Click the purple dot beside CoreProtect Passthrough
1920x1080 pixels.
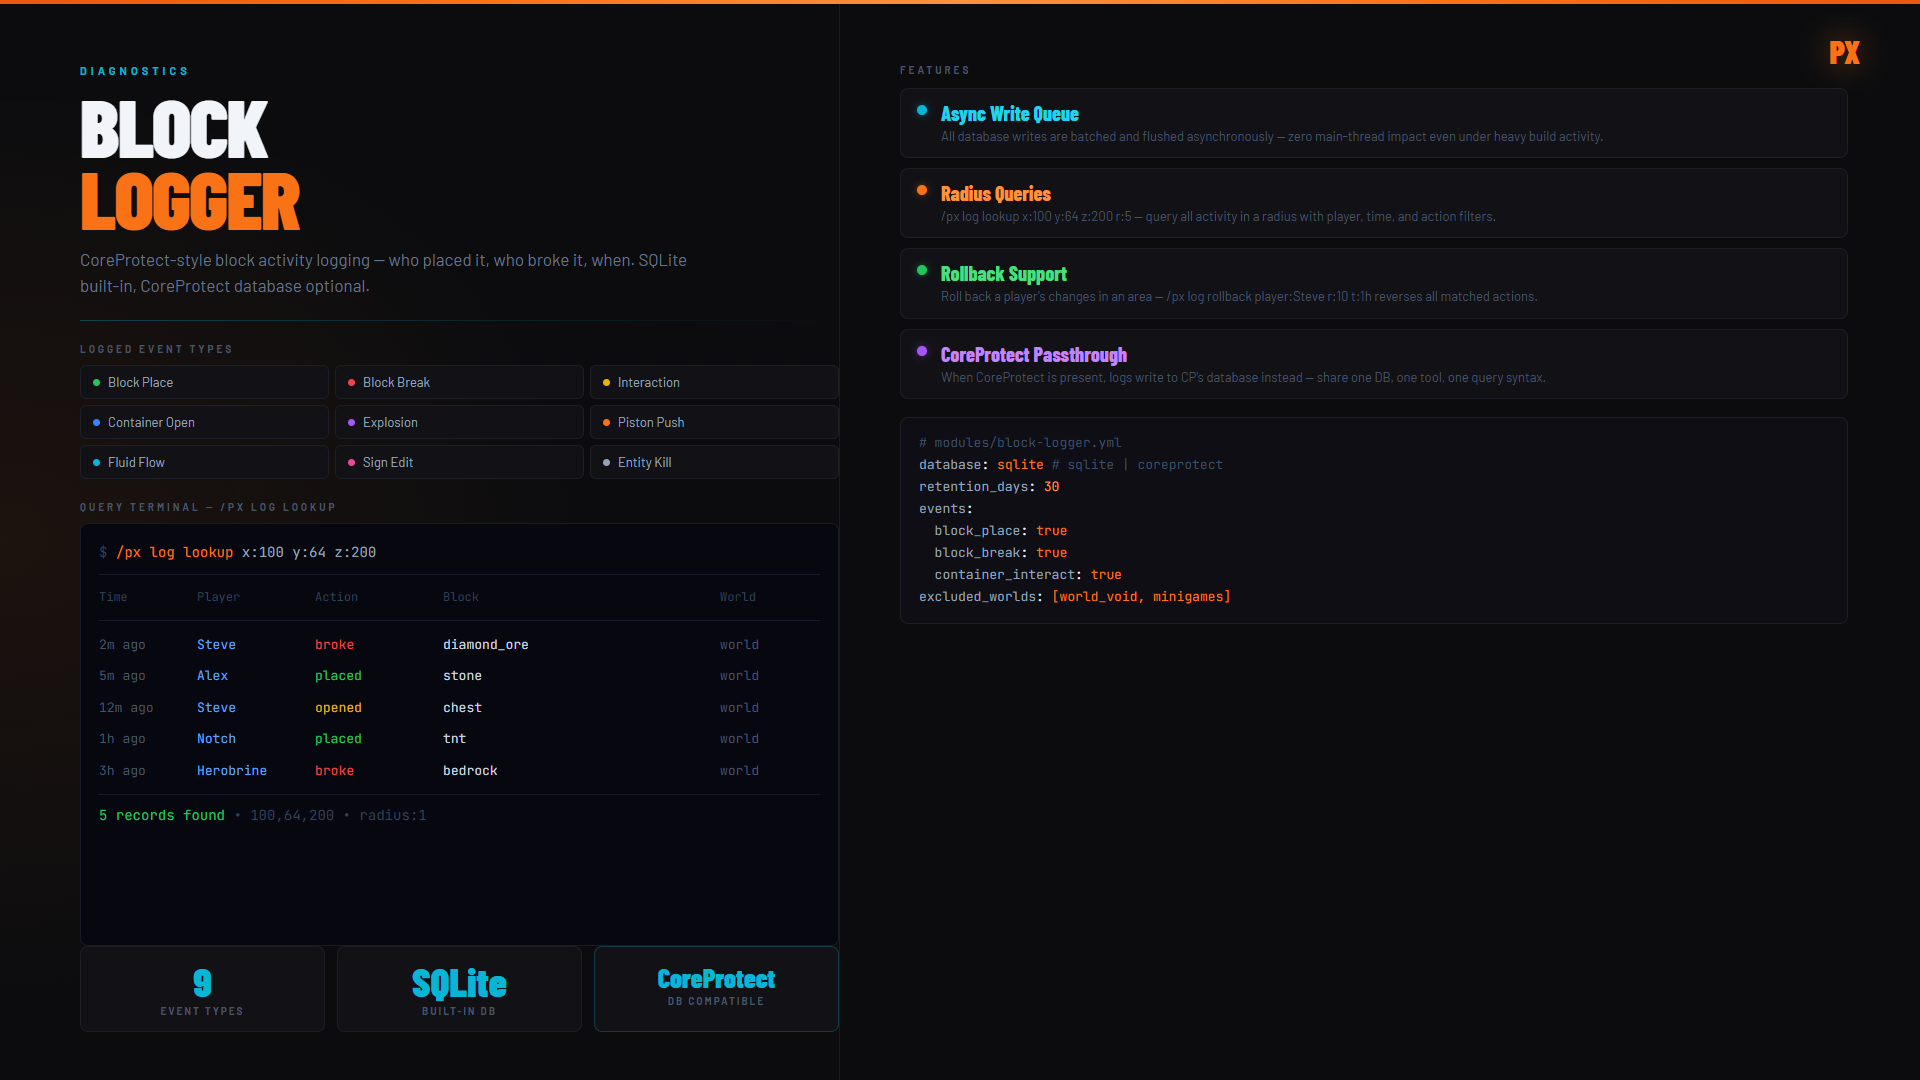pos(922,351)
